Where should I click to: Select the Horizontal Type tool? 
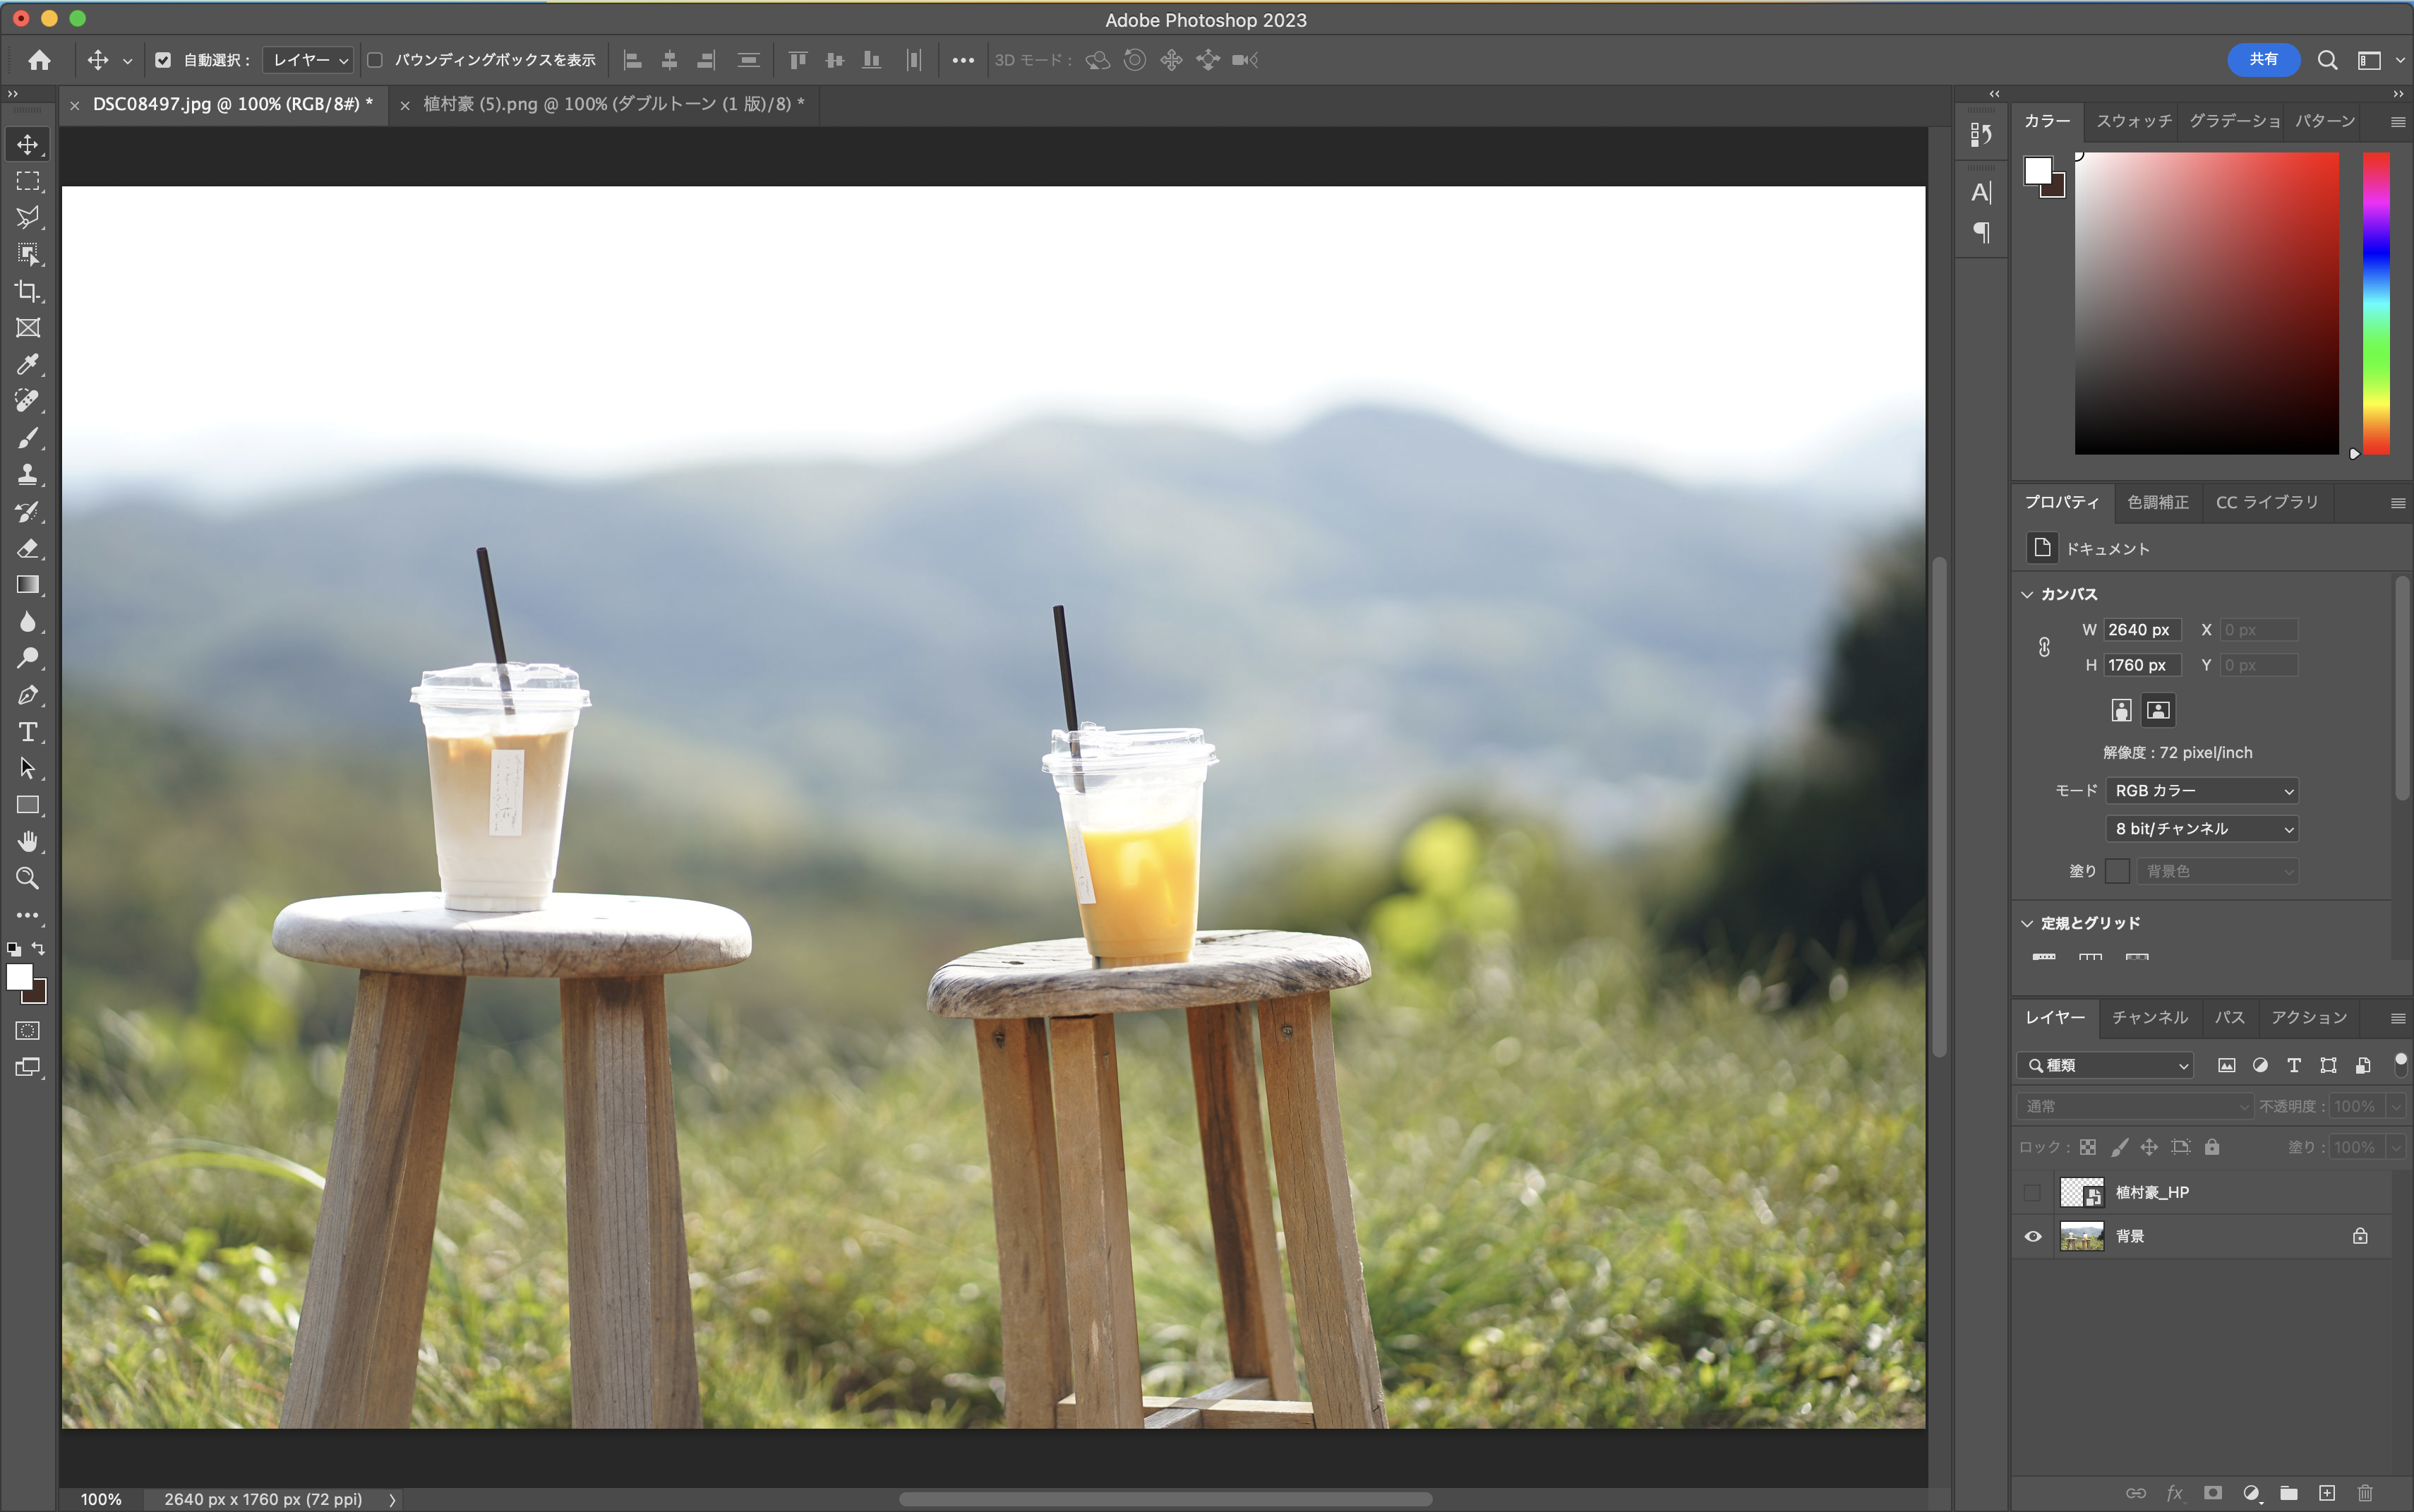28,732
